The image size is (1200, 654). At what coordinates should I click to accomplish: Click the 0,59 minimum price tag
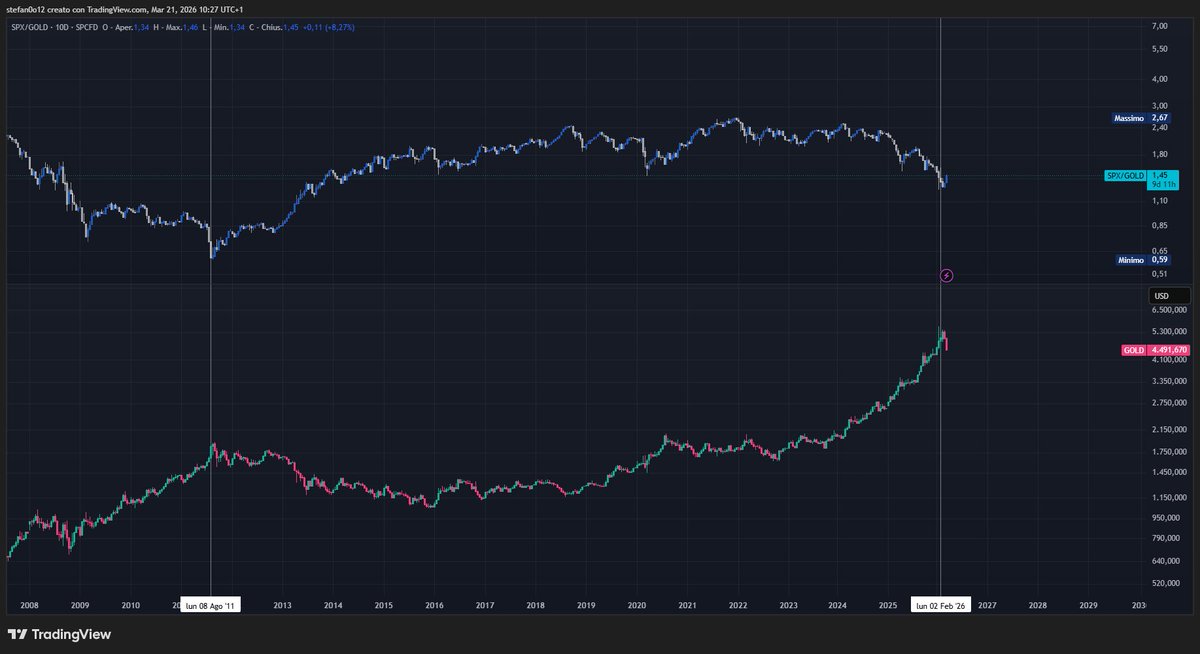coord(1160,259)
